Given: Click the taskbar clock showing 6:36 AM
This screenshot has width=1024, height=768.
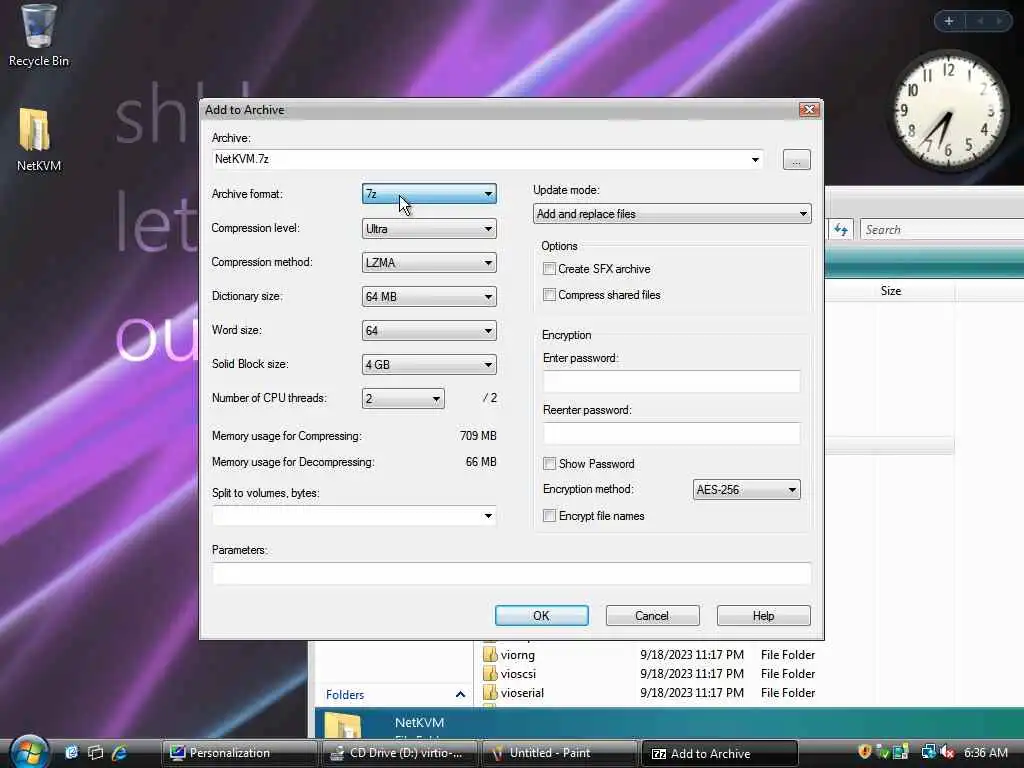Looking at the screenshot, I should point(985,752).
